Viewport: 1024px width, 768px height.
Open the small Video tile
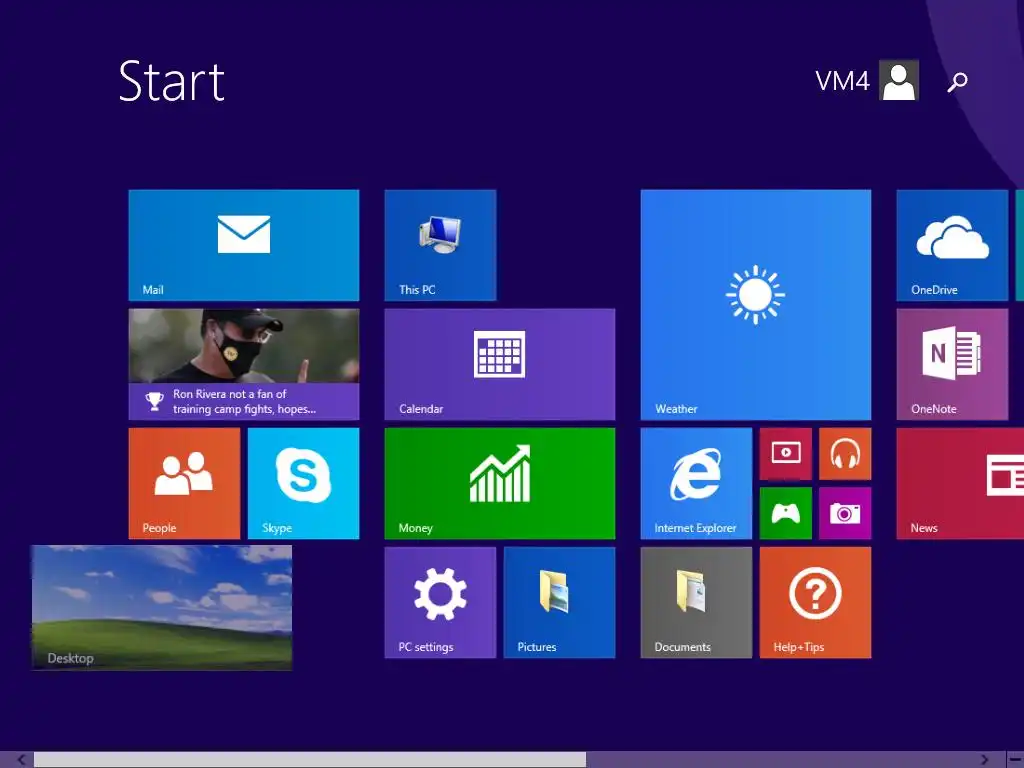[x=786, y=454]
